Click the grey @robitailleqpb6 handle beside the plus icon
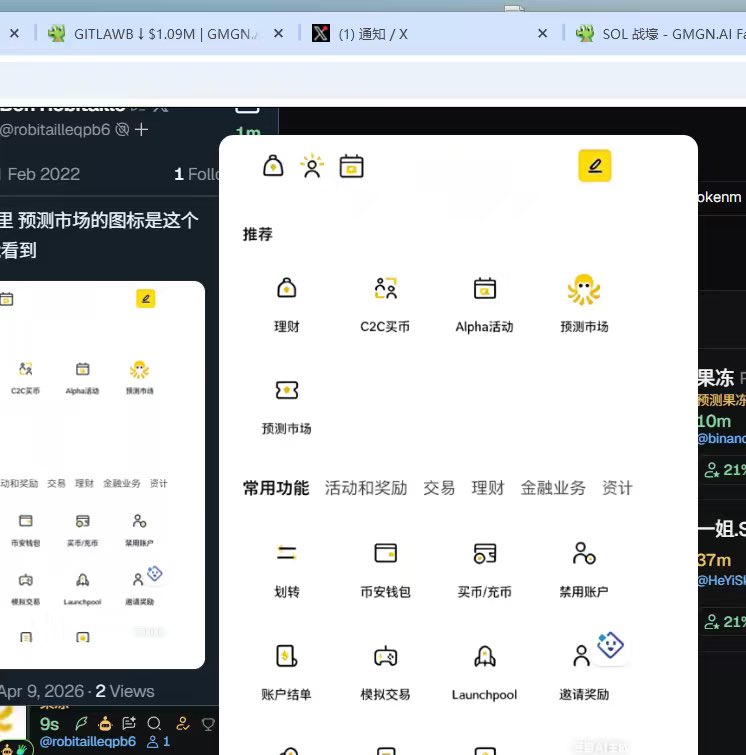The height and width of the screenshot is (755, 746). pos(55,130)
